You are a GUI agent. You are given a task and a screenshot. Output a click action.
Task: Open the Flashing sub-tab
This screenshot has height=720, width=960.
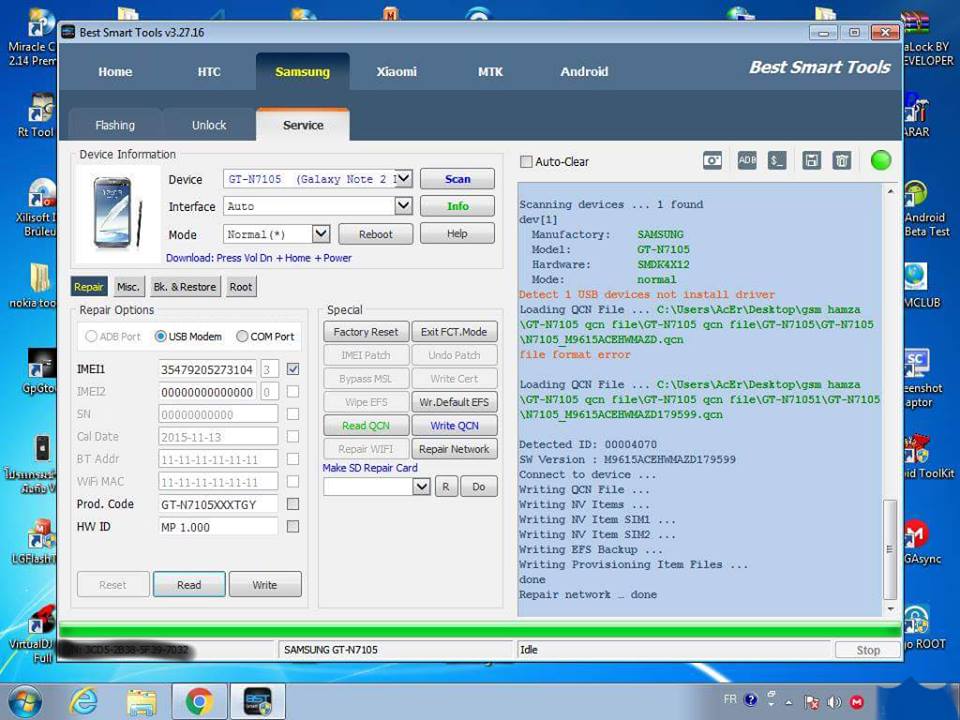[x=115, y=125]
